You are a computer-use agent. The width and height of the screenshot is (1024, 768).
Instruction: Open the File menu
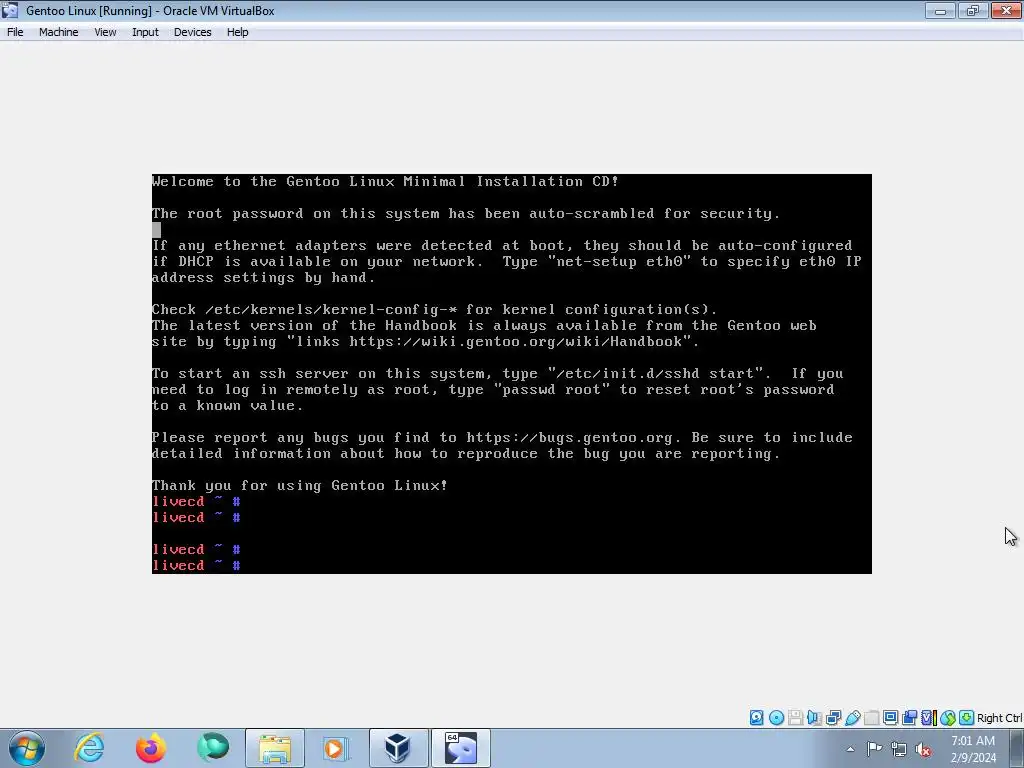coord(15,32)
